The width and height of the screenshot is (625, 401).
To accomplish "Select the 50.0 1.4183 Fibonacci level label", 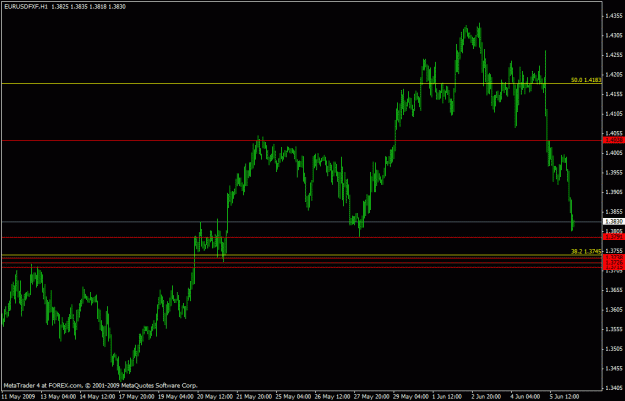I will (x=586, y=80).
